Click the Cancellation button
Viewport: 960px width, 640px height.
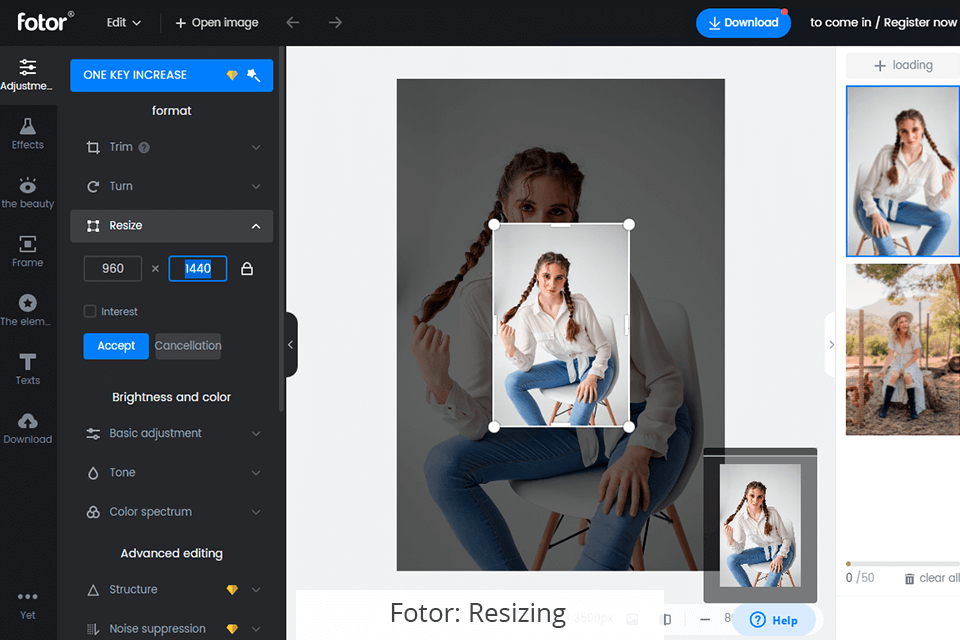coord(188,346)
